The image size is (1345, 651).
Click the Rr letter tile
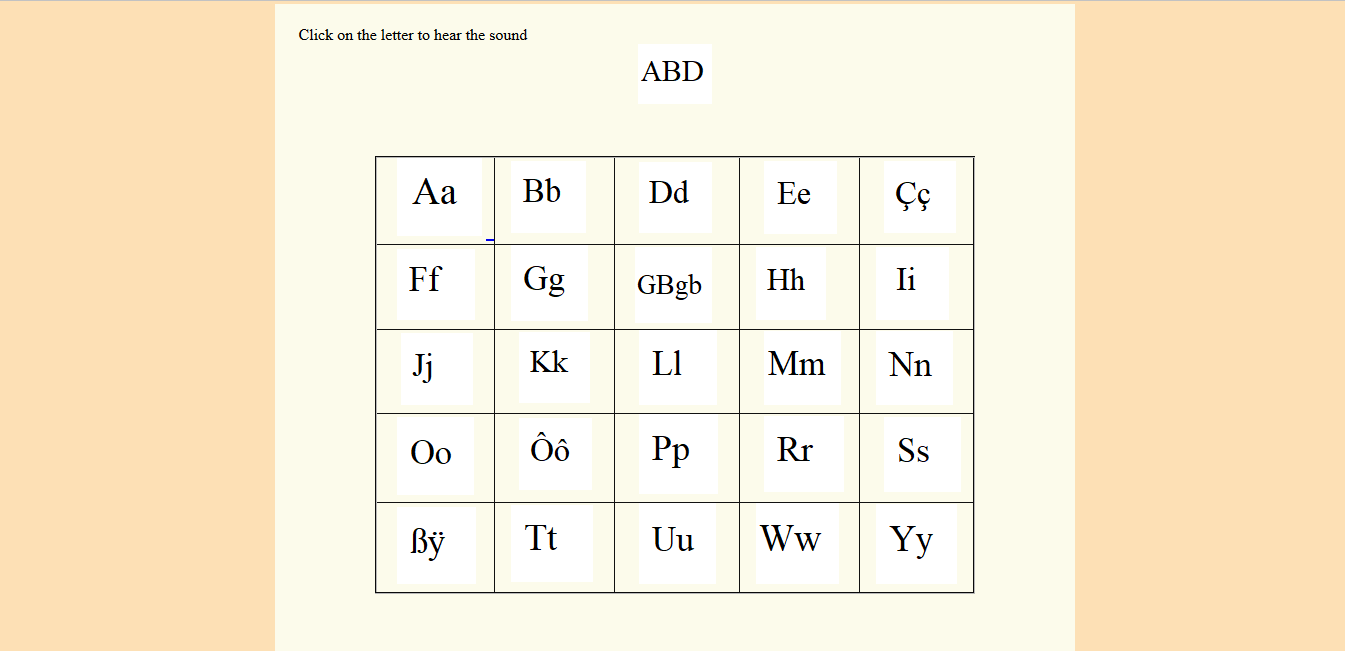(804, 454)
